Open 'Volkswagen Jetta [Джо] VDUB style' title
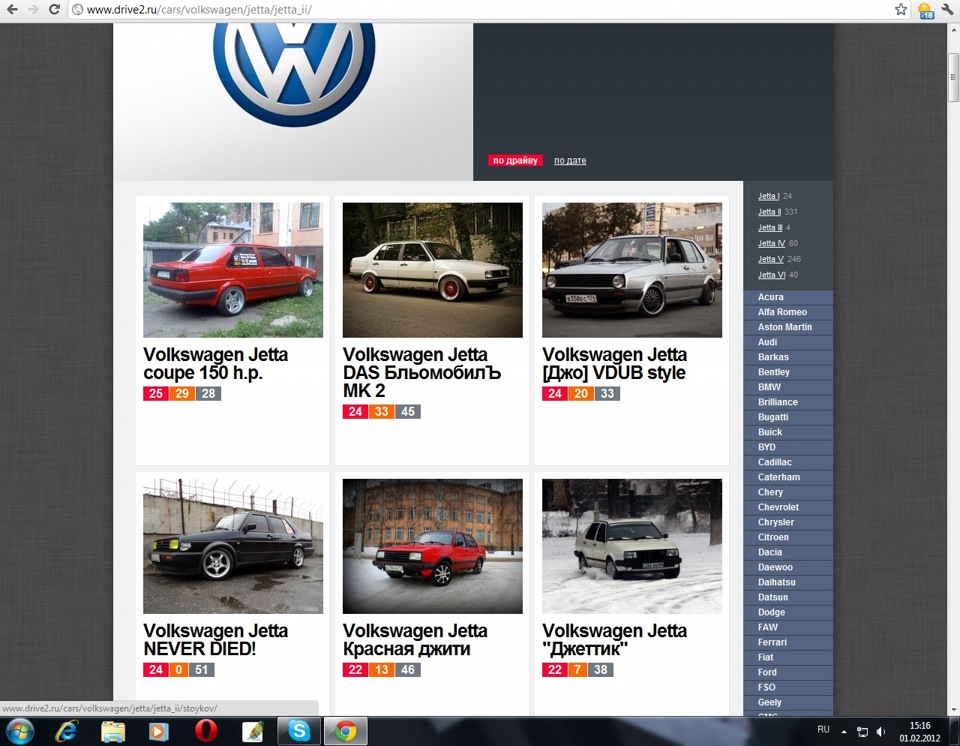Screen dimensions: 960x746 click(615, 364)
